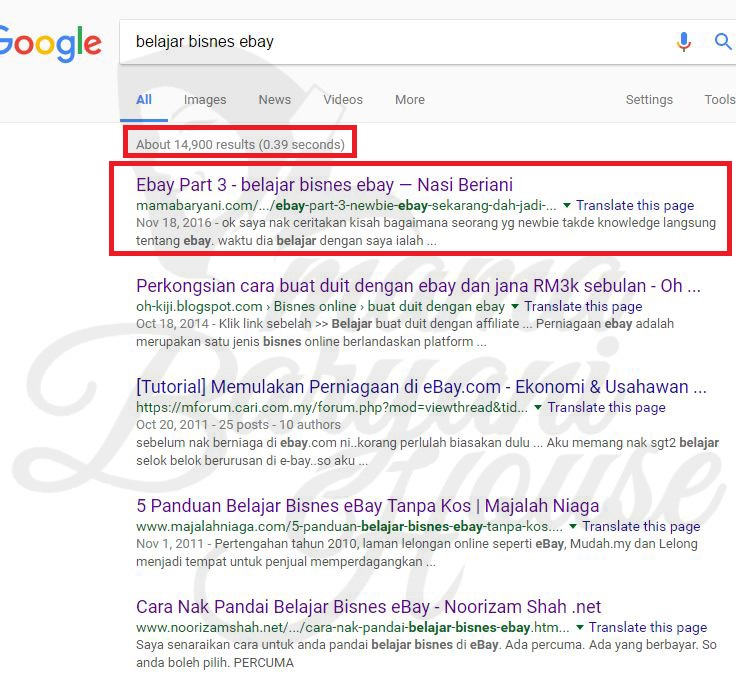The height and width of the screenshot is (685, 736).
Task: Click snippet starting 'sebelum nak berniaga di ebay.com'
Action: pos(428,452)
